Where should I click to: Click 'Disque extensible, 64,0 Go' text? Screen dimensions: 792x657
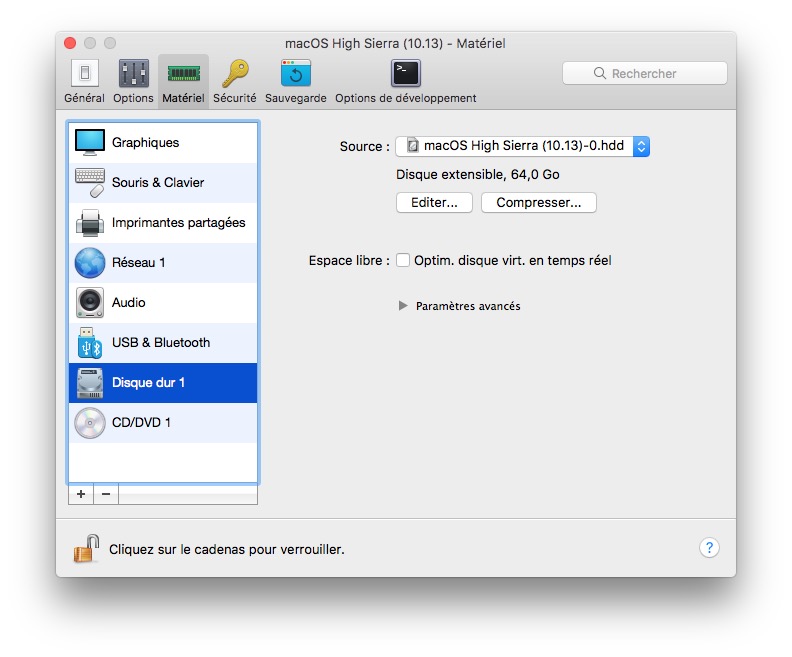point(478,175)
